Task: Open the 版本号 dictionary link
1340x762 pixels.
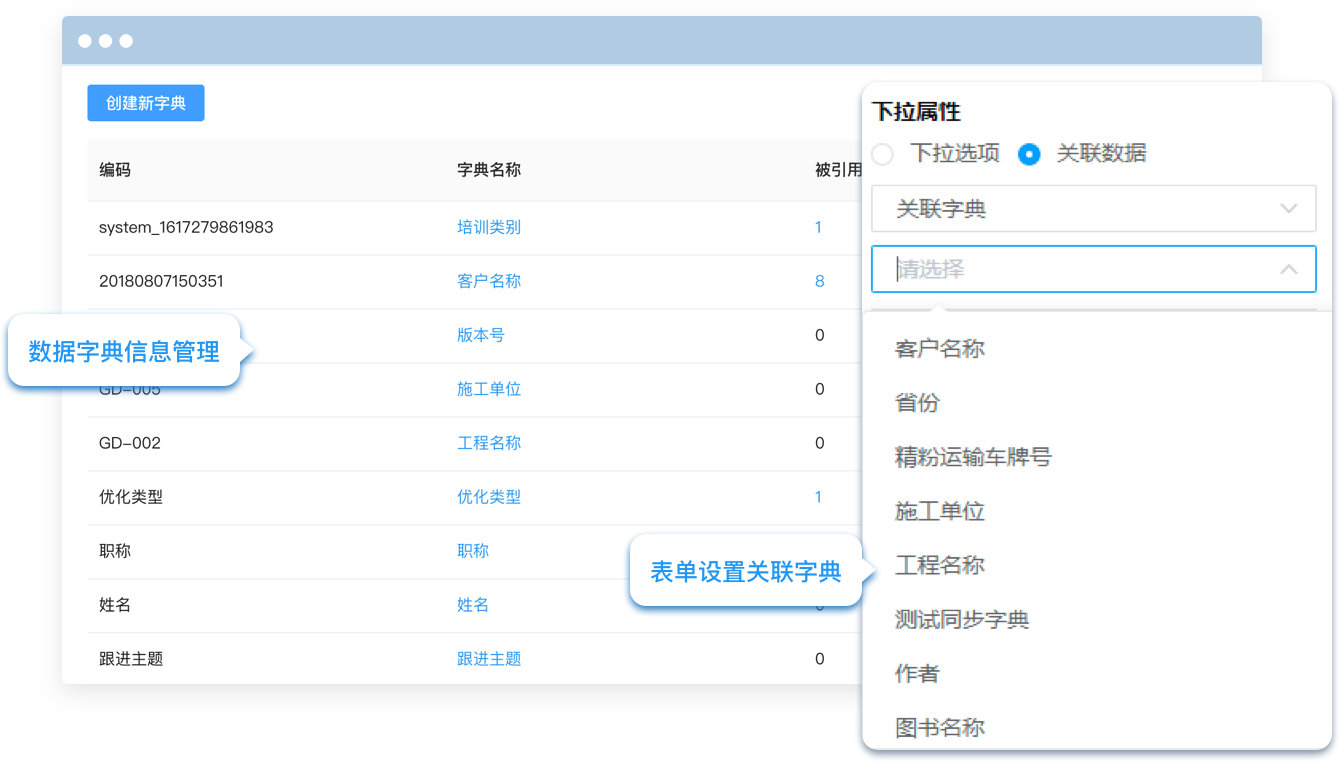Action: coord(481,335)
